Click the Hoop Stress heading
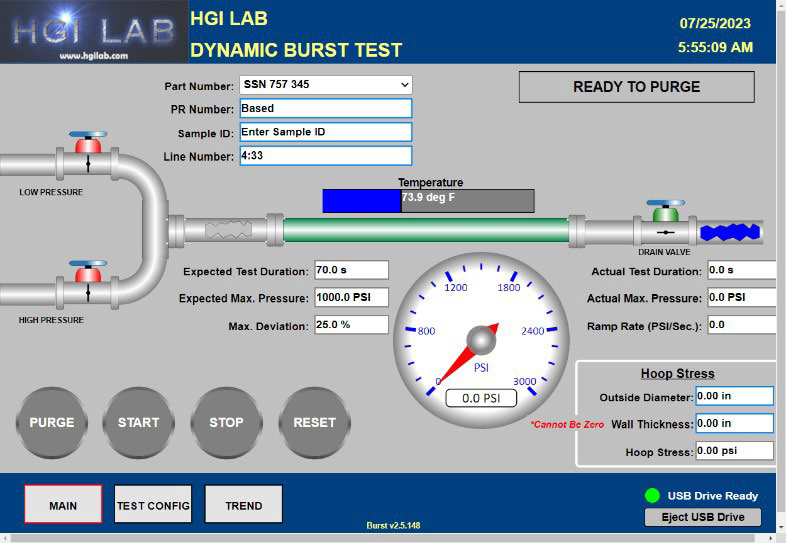 click(x=677, y=374)
